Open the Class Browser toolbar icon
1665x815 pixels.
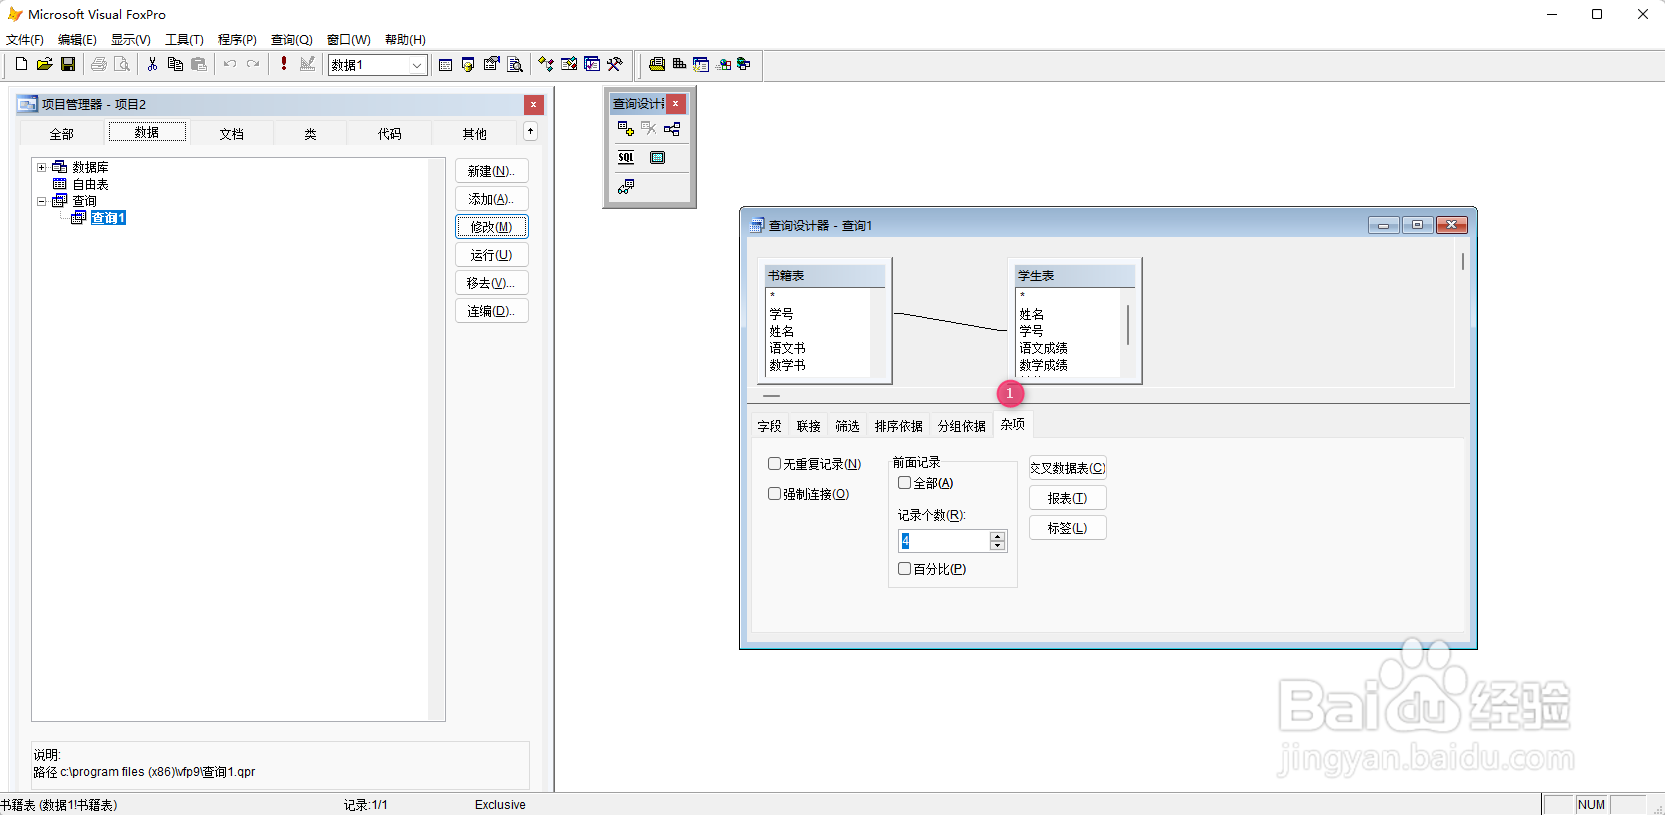tap(546, 64)
